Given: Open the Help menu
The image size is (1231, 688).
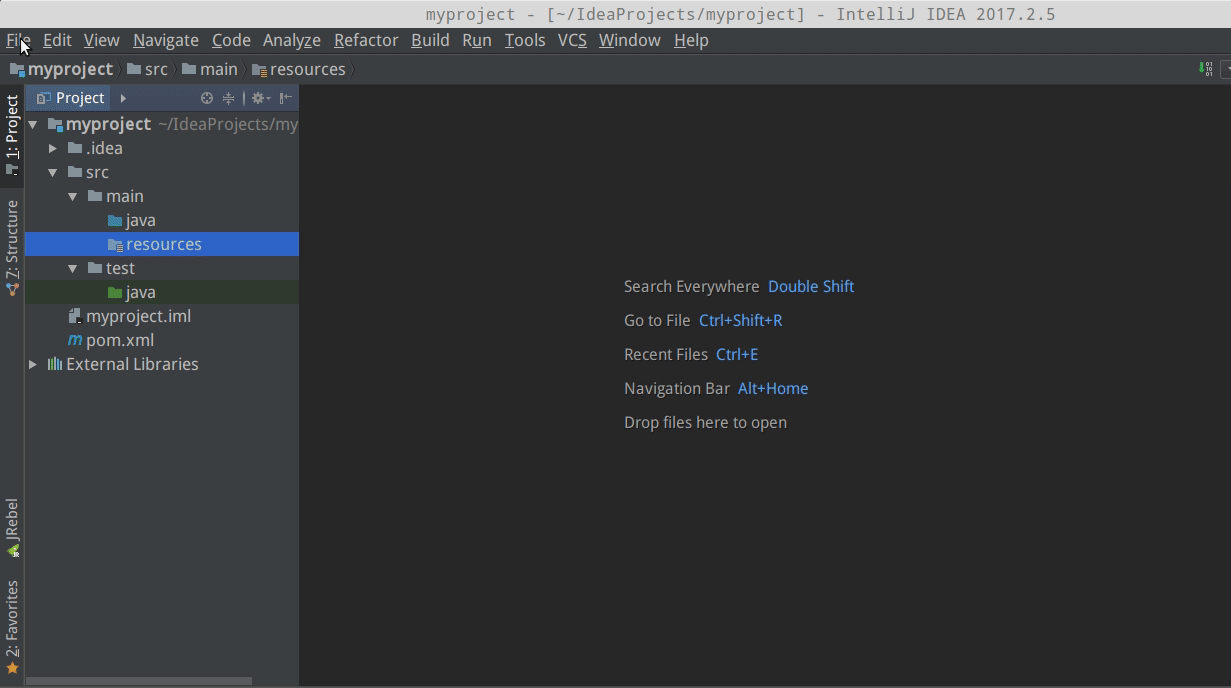Looking at the screenshot, I should [691, 40].
